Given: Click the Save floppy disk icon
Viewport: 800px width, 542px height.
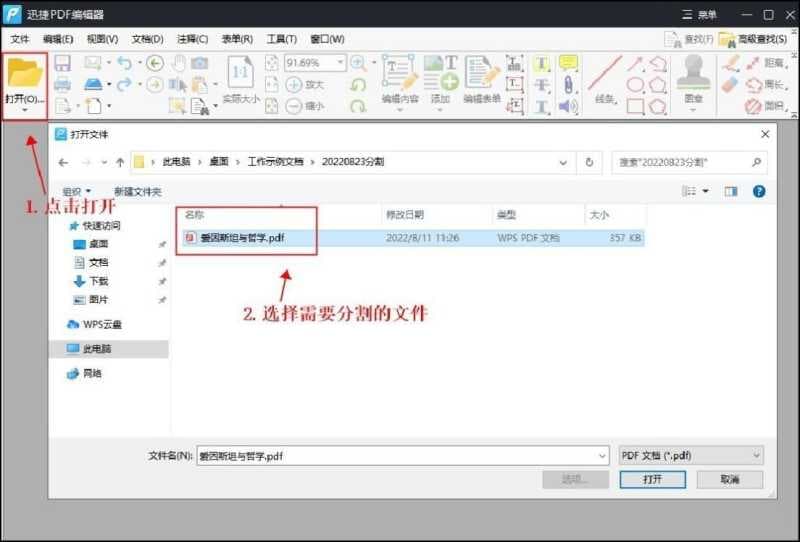Looking at the screenshot, I should click(62, 63).
